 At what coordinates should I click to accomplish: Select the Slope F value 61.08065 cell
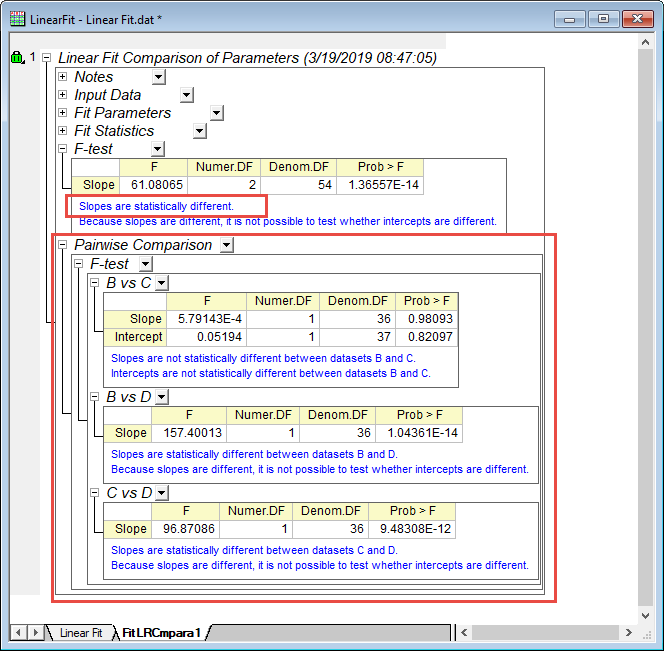[152, 185]
